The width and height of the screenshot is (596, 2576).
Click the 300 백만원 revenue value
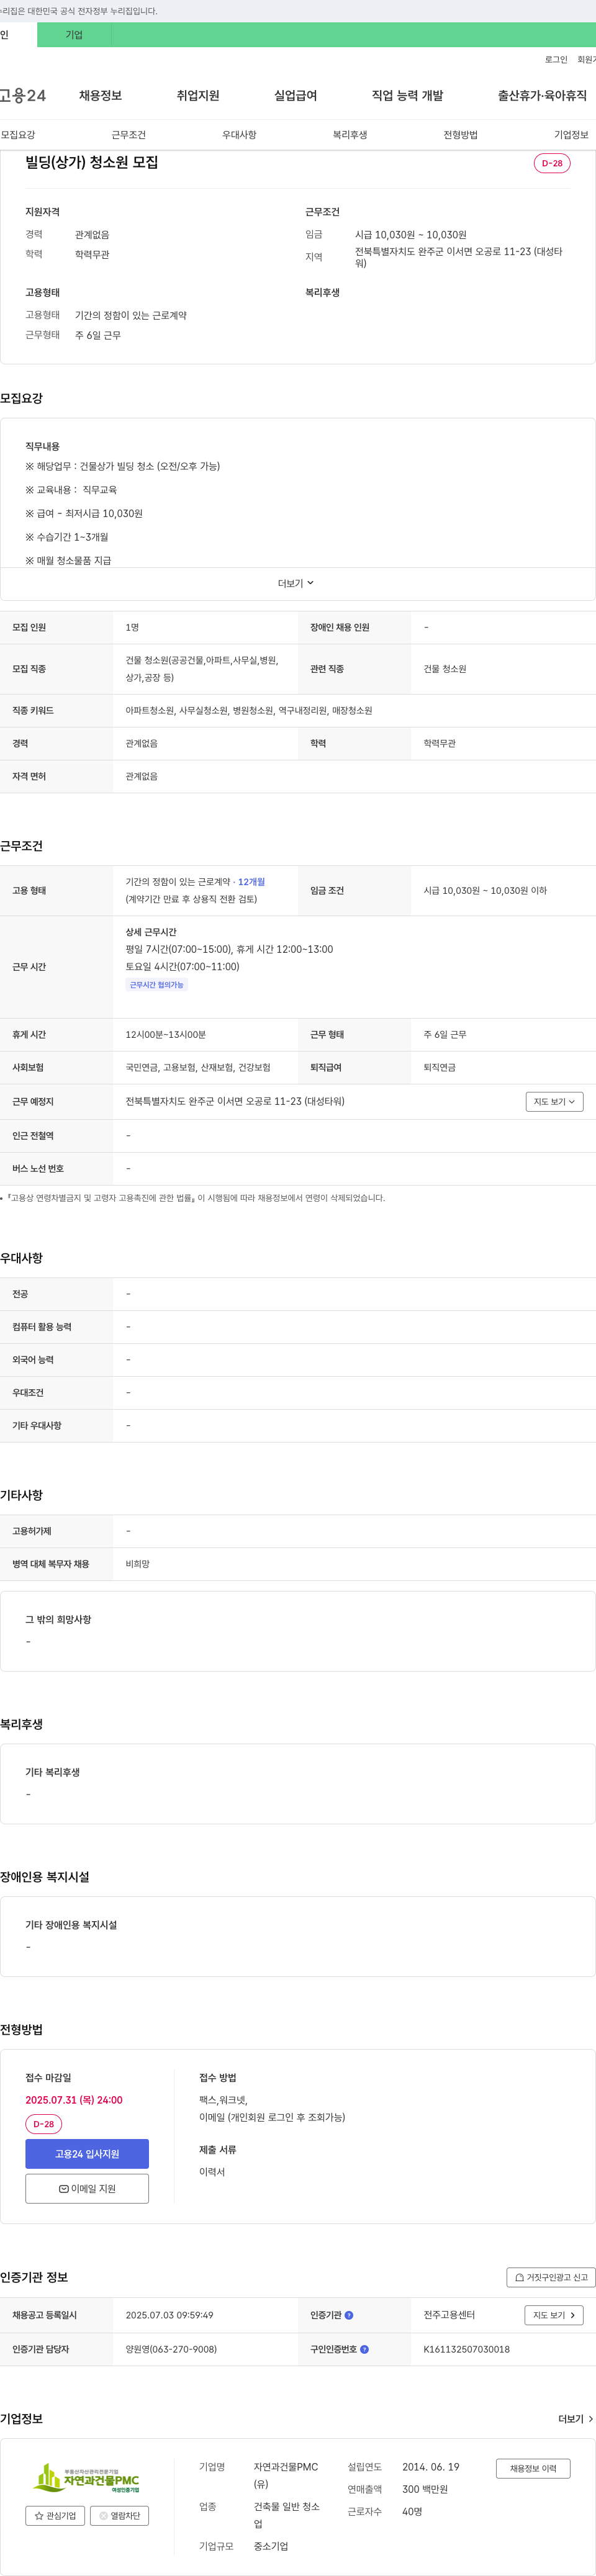pyautogui.click(x=425, y=2489)
